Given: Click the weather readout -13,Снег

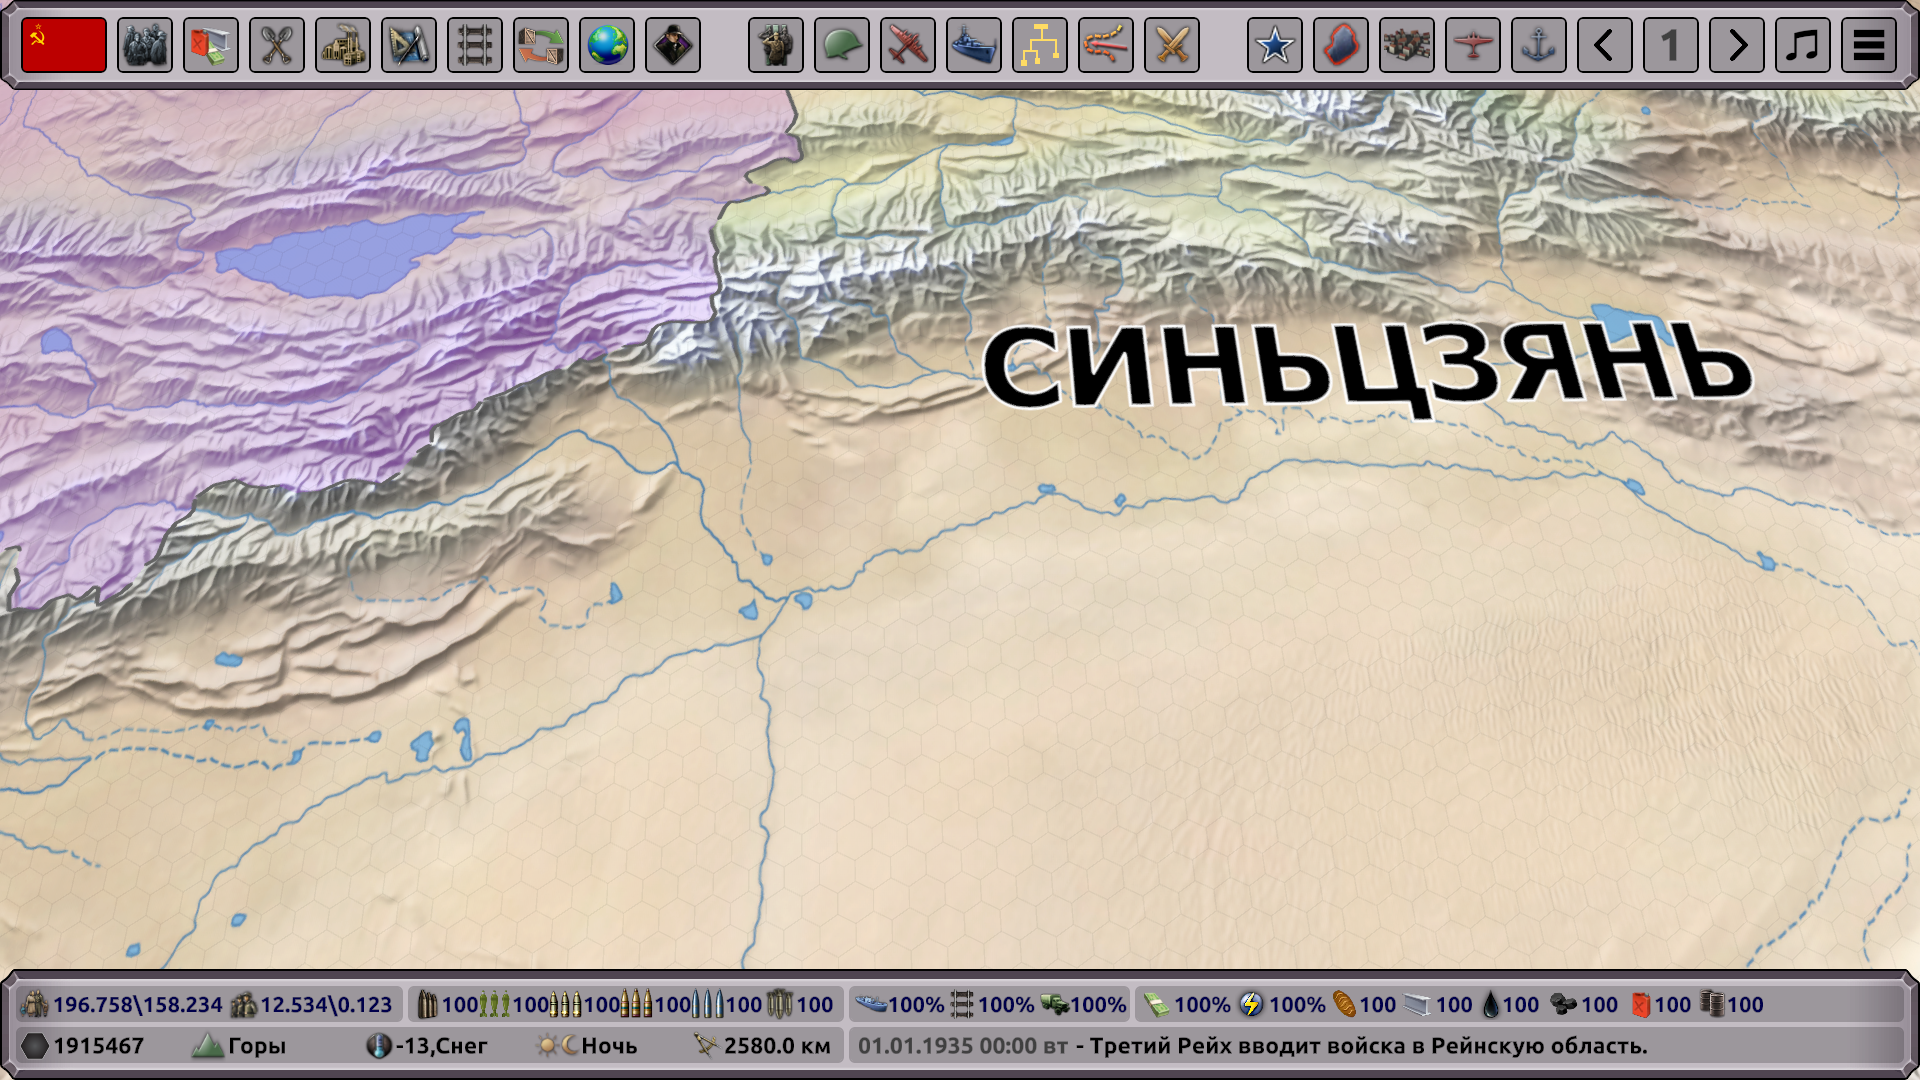Looking at the screenshot, I should (x=427, y=1046).
